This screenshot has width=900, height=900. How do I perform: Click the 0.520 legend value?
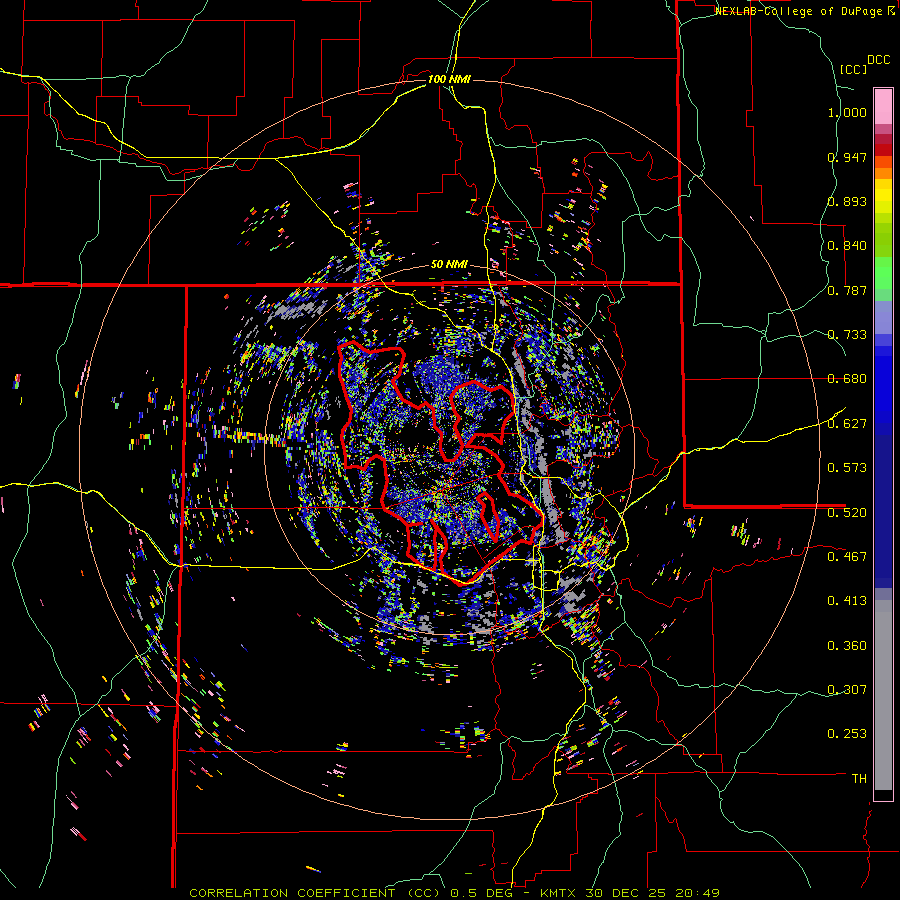[x=847, y=512]
